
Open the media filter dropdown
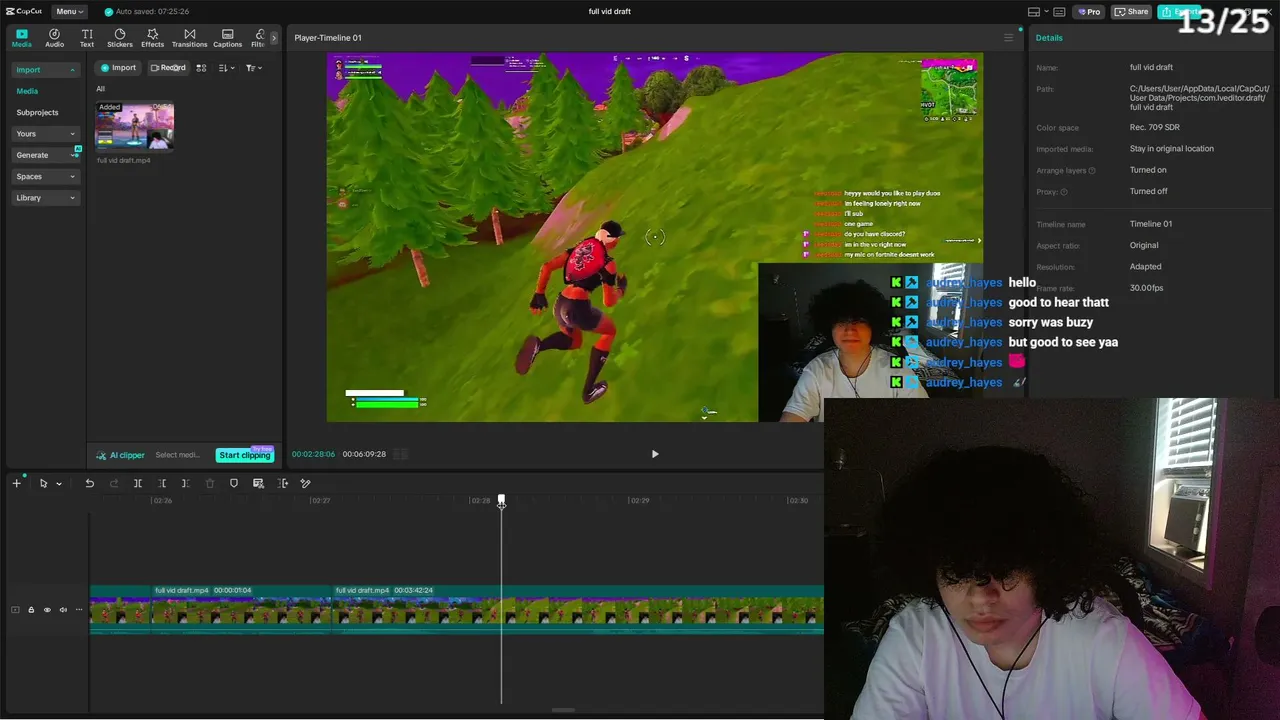click(253, 68)
